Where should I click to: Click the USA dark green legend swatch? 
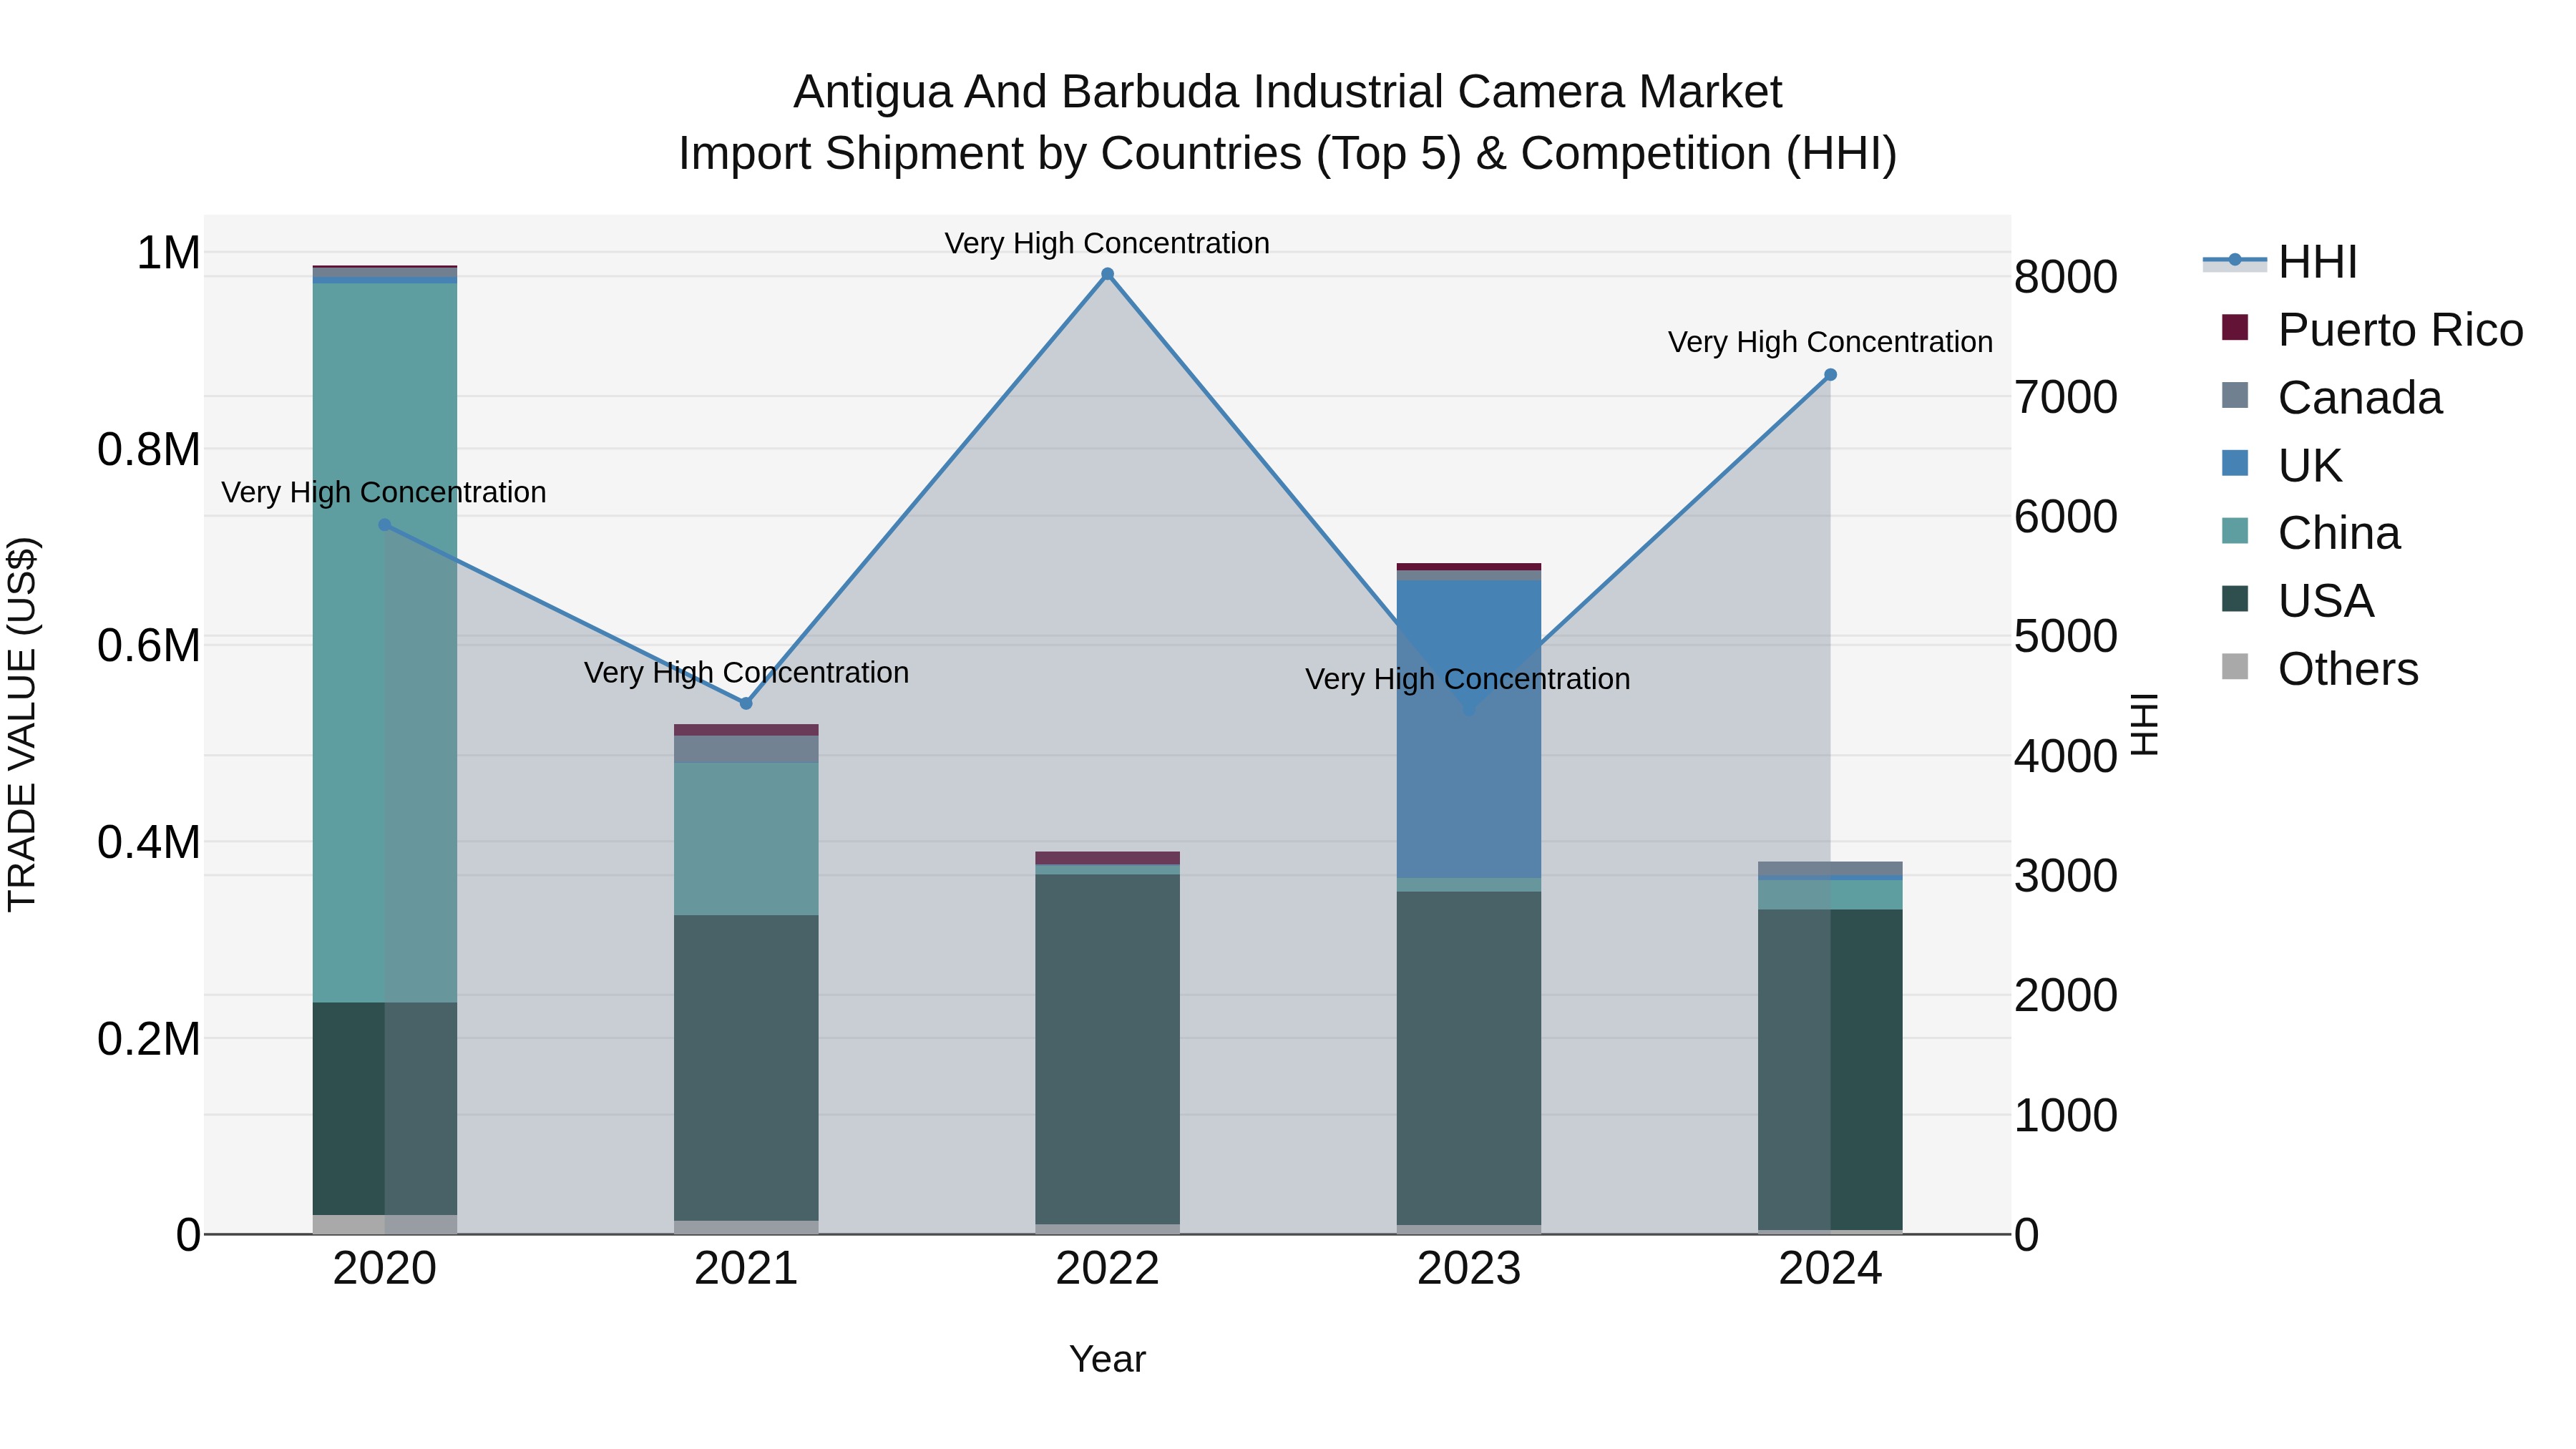tap(2234, 599)
